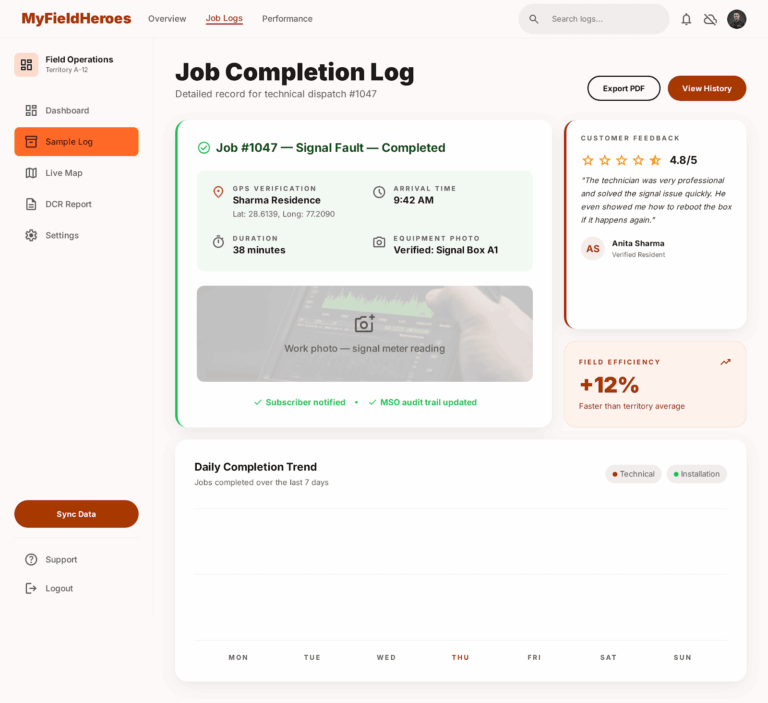
Task: Click the Subscriber notified checkmark
Action: point(258,402)
